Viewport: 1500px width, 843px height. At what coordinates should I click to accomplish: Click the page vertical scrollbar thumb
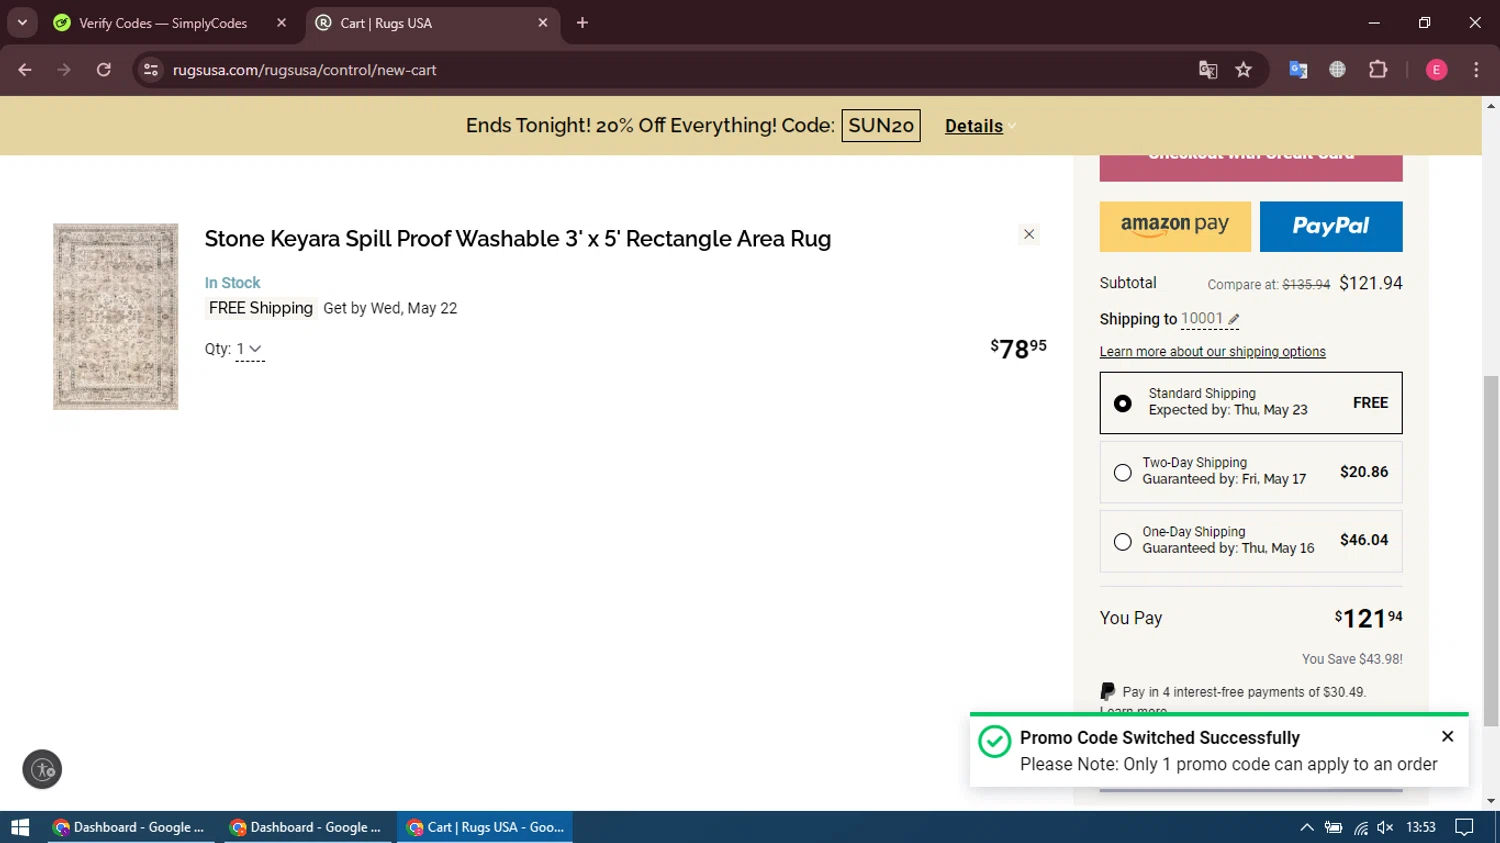pos(1491,551)
